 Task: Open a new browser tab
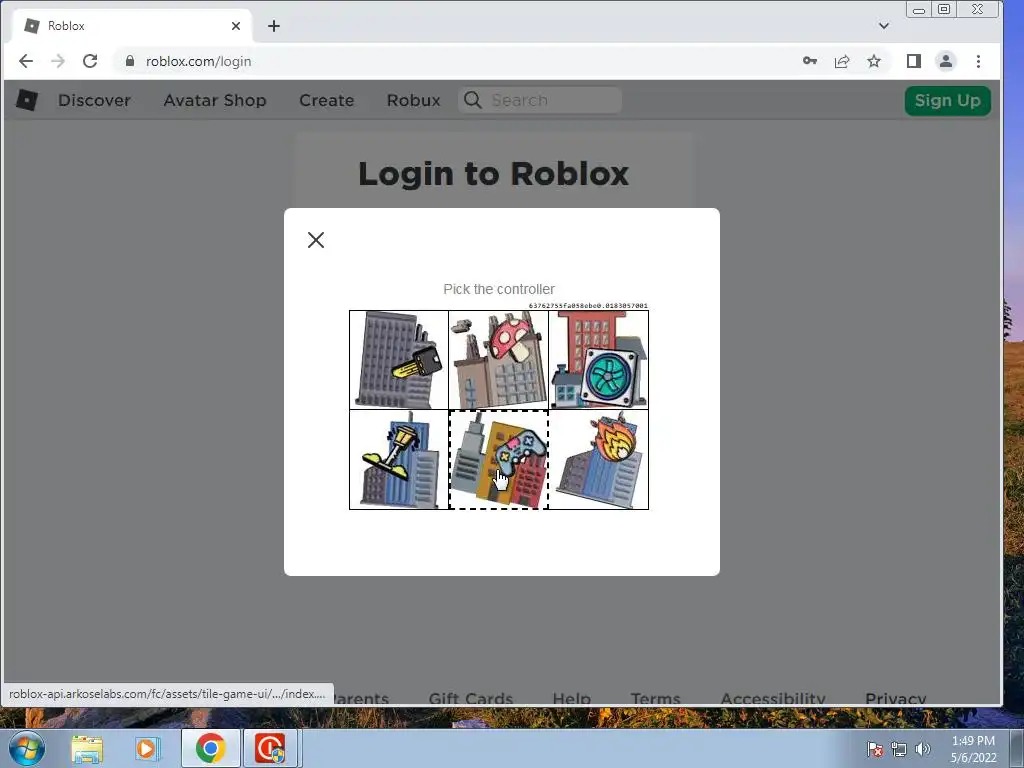pos(274,26)
